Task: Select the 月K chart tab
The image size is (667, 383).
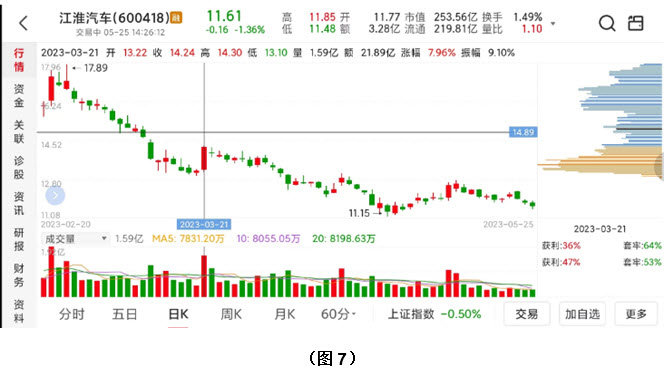Action: pyautogui.click(x=285, y=314)
